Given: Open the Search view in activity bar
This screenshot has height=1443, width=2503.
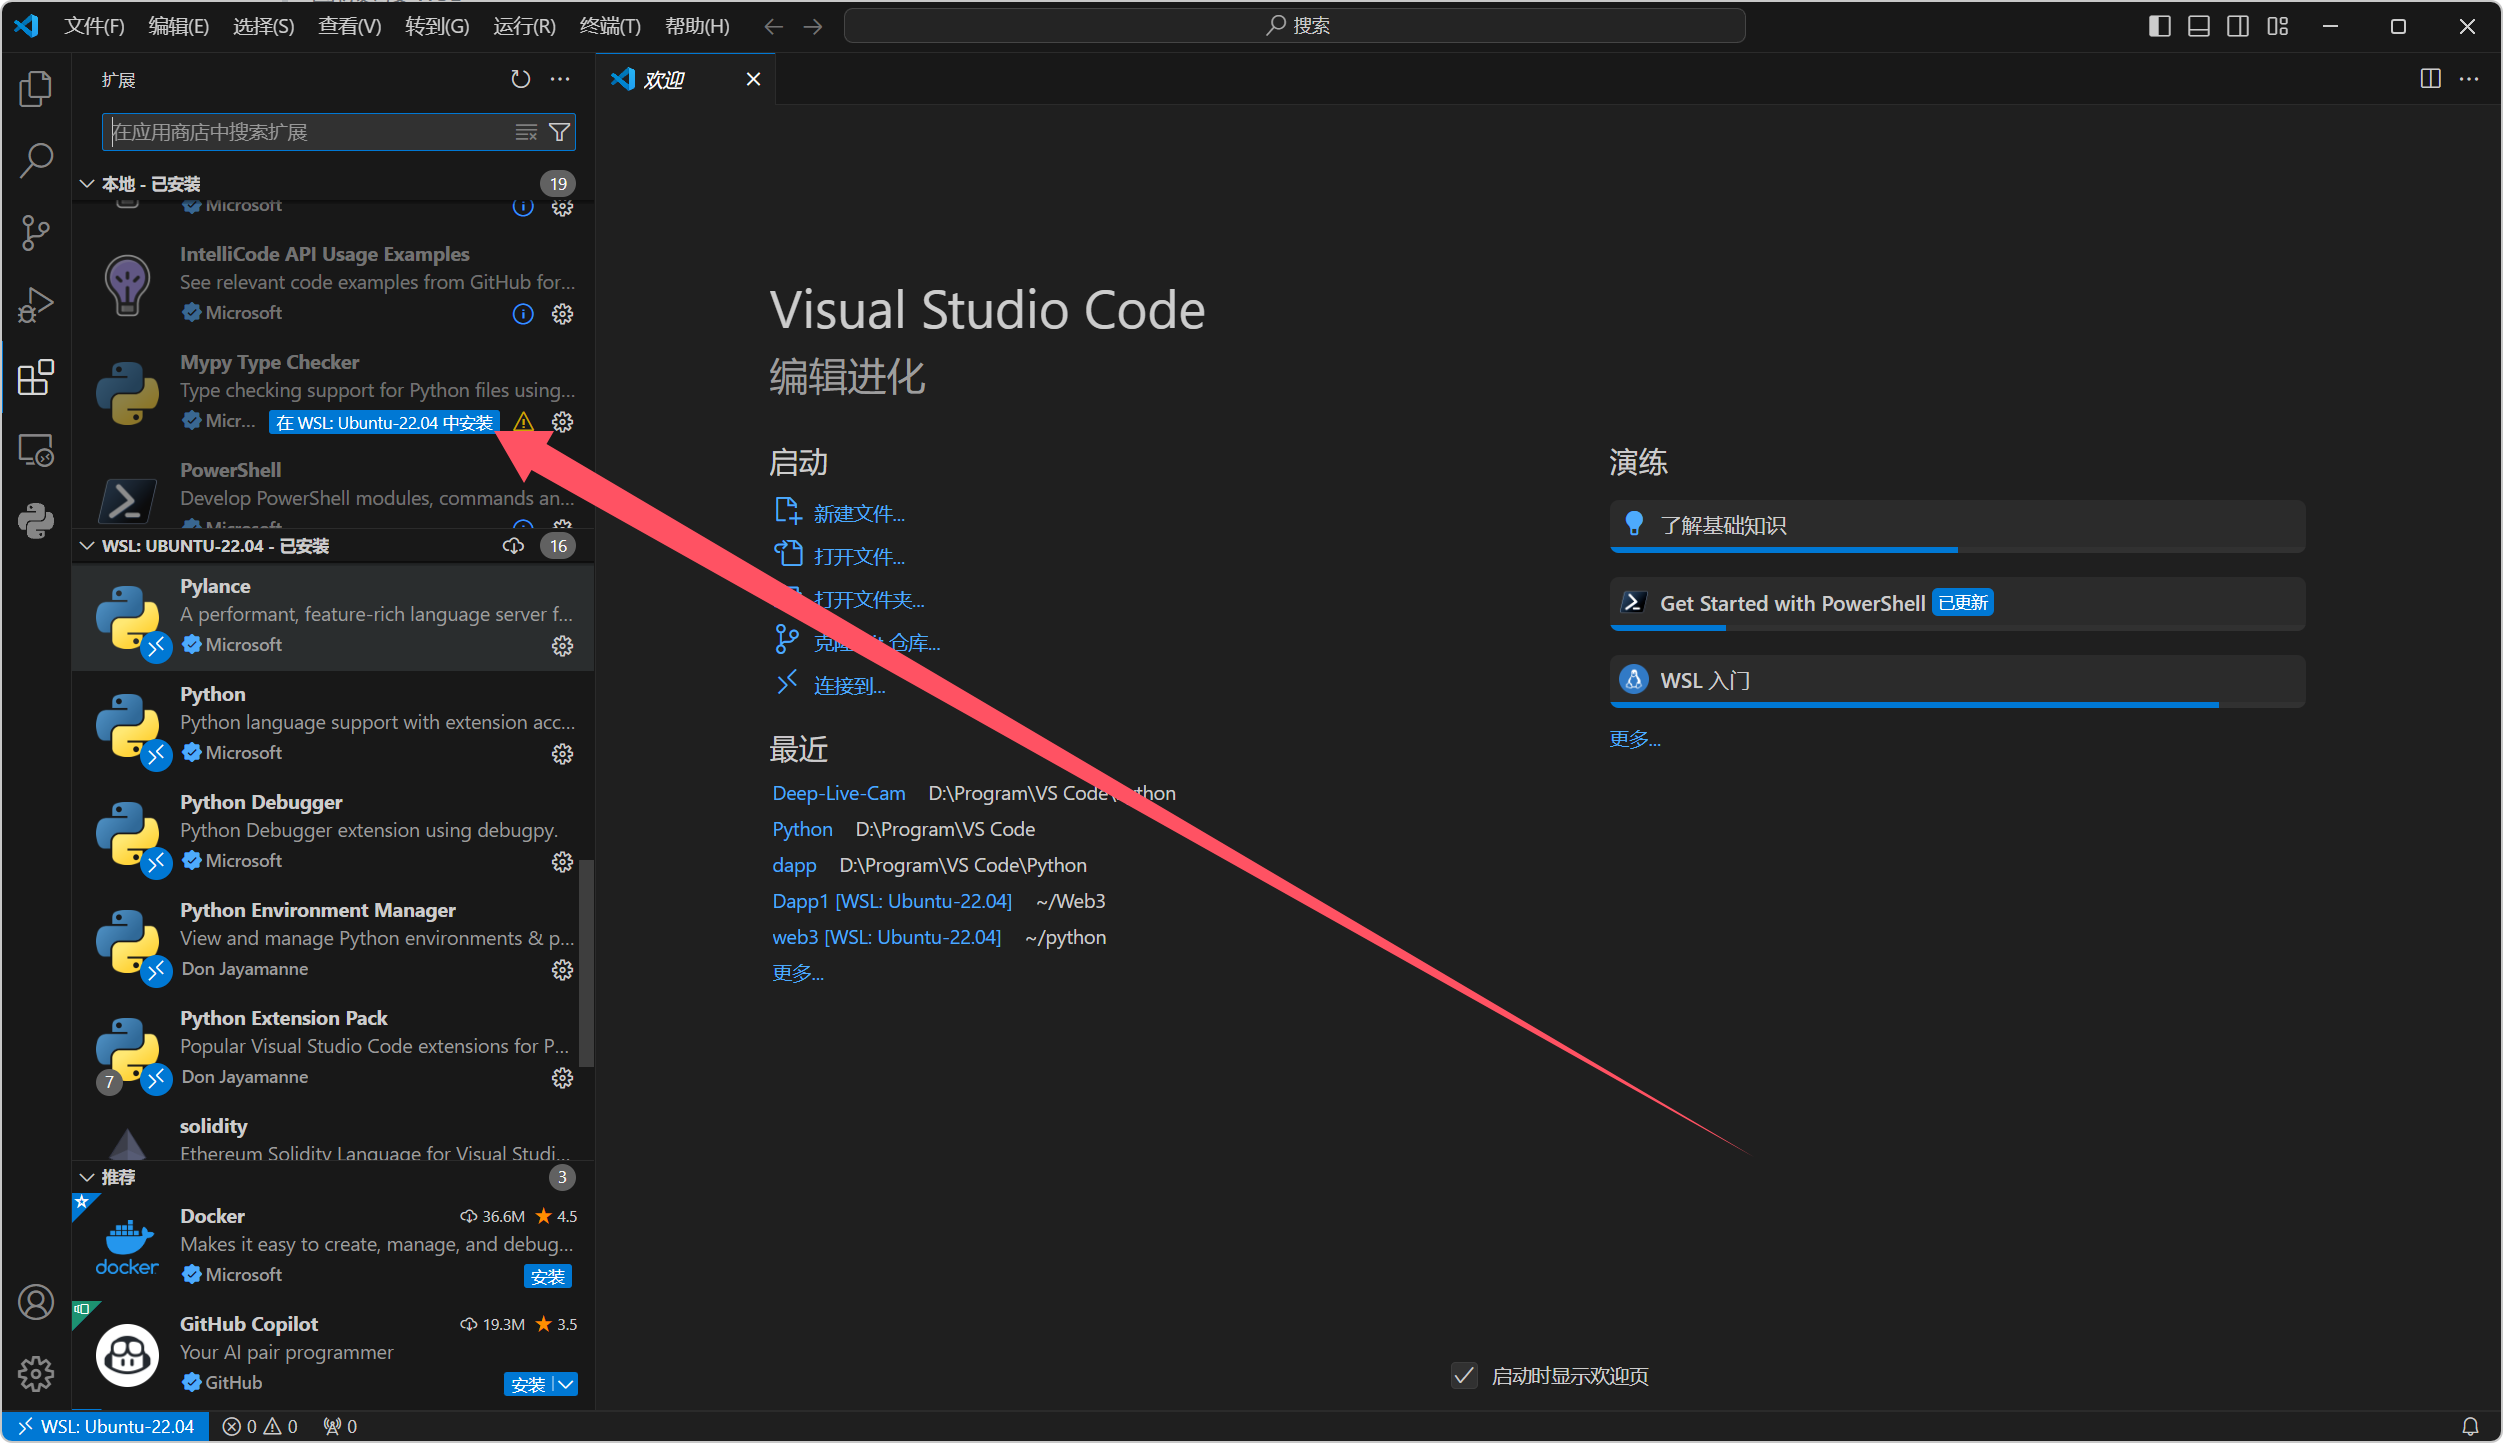Looking at the screenshot, I should coord(36,160).
